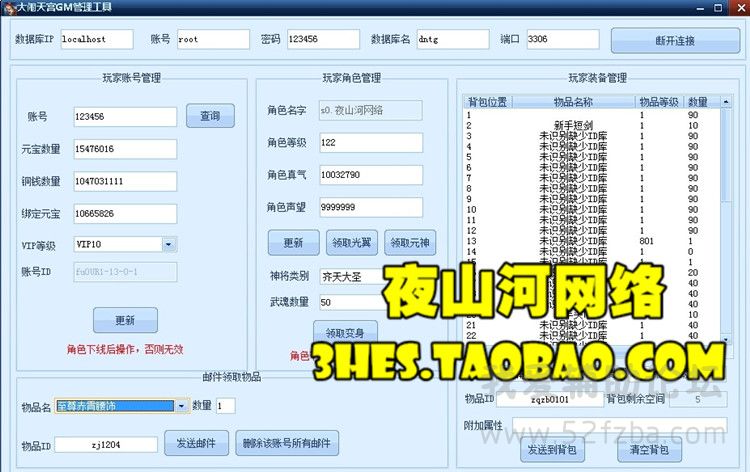Screen dimensions: 750x472
Task: Click the 背包位置 column header
Action: pos(488,102)
